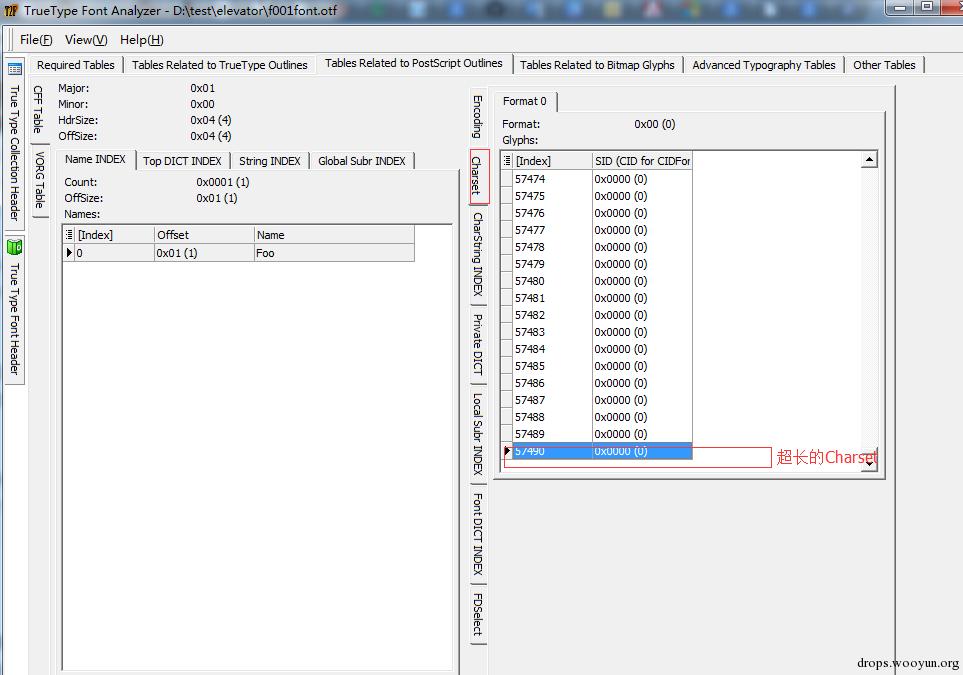The image size is (963, 675).
Task: Switch to Tables Related to Bitmap Glyphs tab
Action: click(x=597, y=65)
